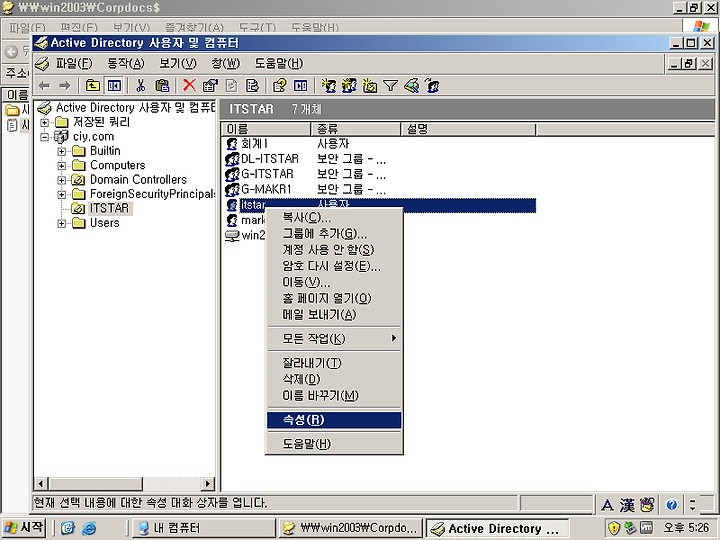Choose 메일 보내기(A)
This screenshot has width=720, height=540.
[x=334, y=315]
